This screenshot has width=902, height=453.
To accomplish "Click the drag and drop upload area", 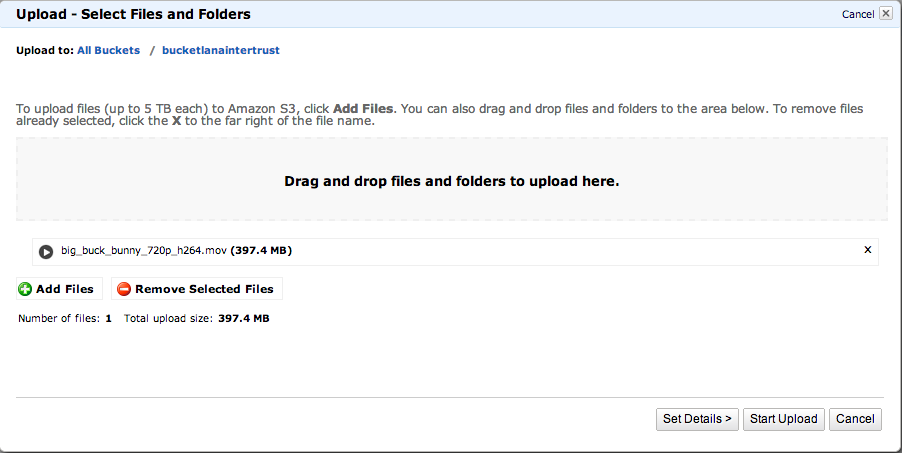I will [451, 180].
